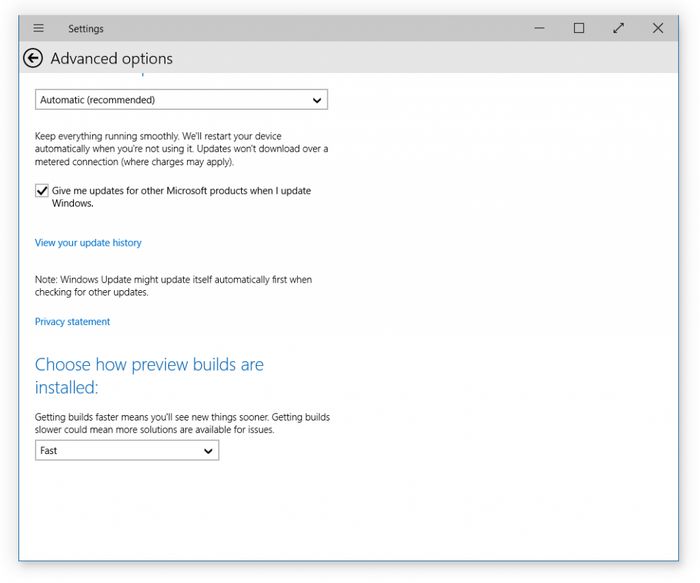The width and height of the screenshot is (700, 583).
Task: Click the chevron on the Fast dropdown
Action: pos(208,451)
